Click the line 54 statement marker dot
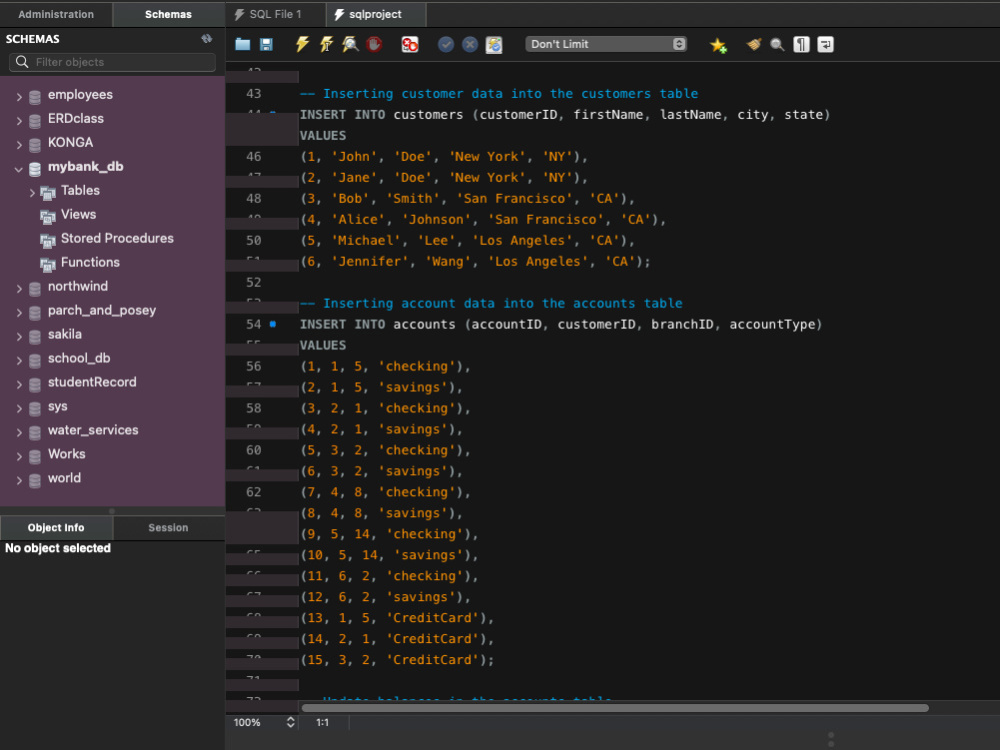 click(x=273, y=324)
